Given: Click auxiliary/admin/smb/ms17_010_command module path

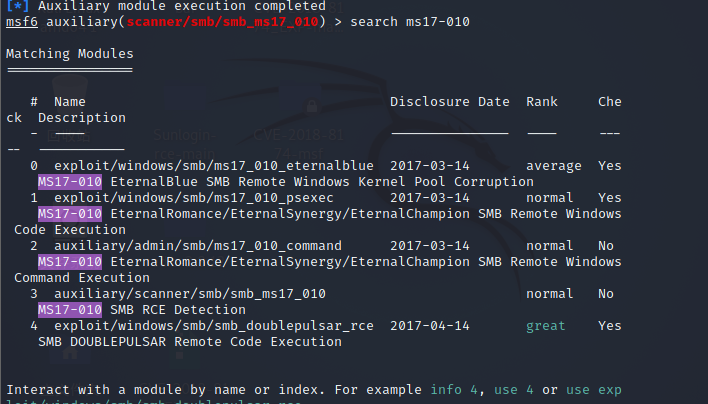Looking at the screenshot, I should [198, 246].
